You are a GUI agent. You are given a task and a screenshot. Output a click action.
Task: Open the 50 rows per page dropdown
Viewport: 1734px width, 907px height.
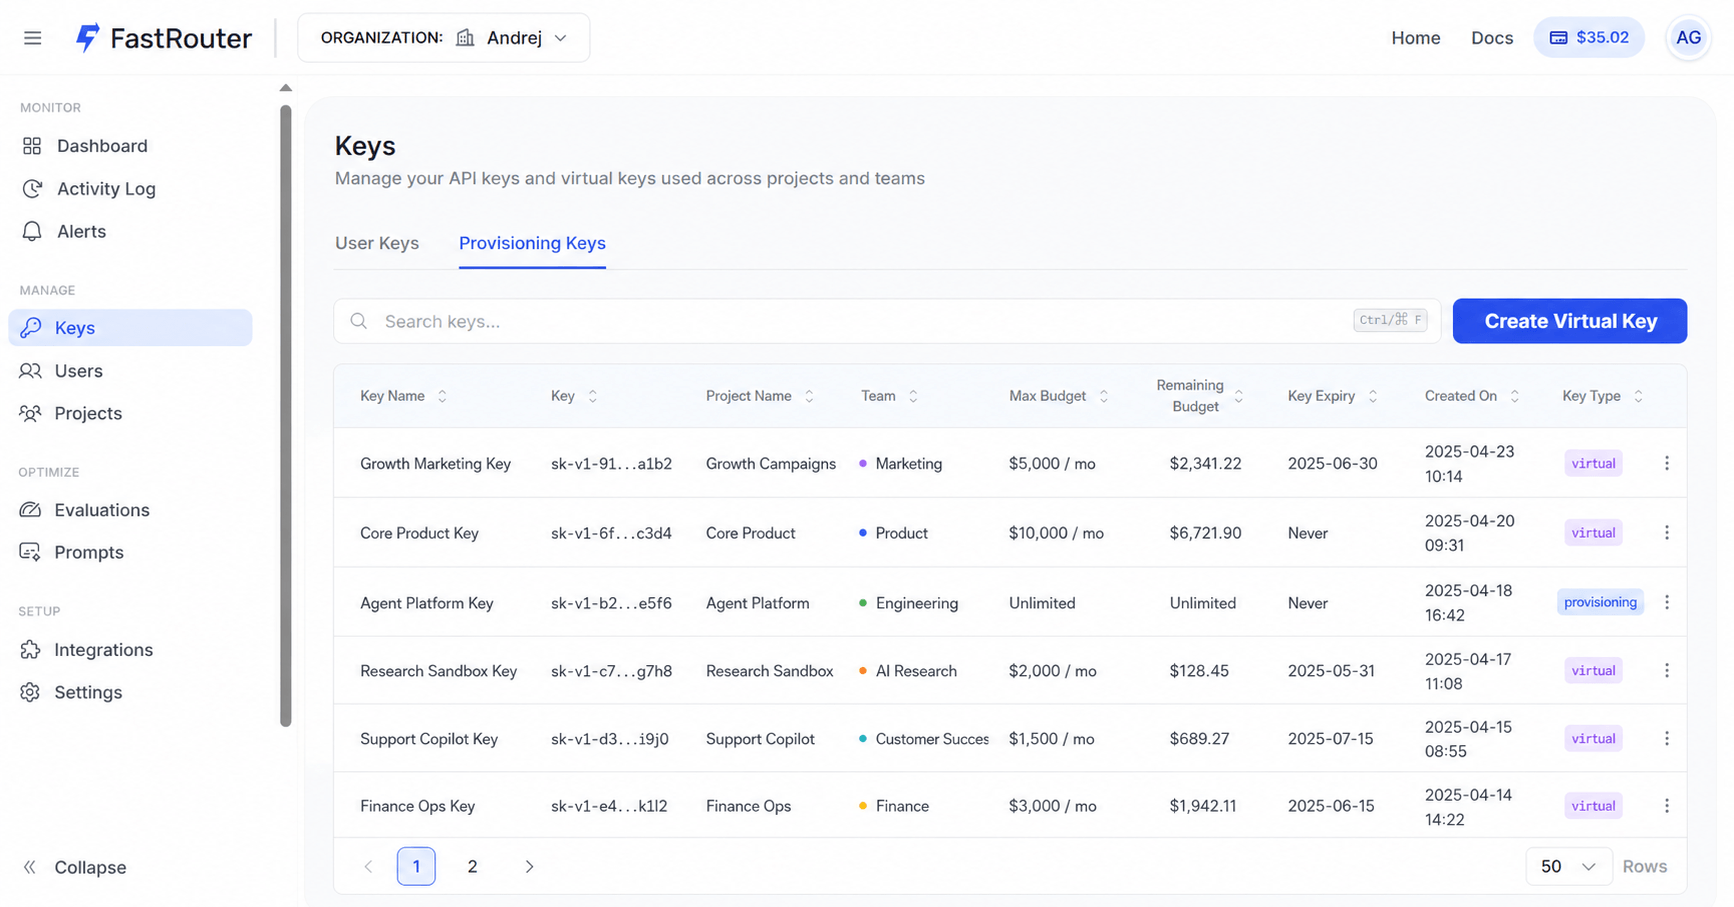pos(1568,866)
